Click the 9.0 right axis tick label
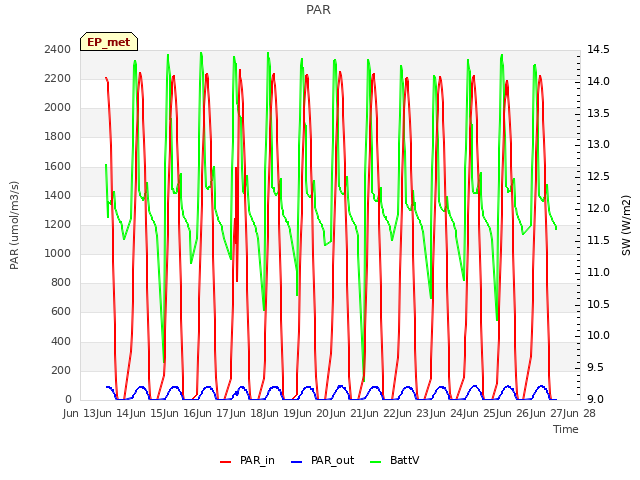The image size is (640, 480). pos(598,400)
